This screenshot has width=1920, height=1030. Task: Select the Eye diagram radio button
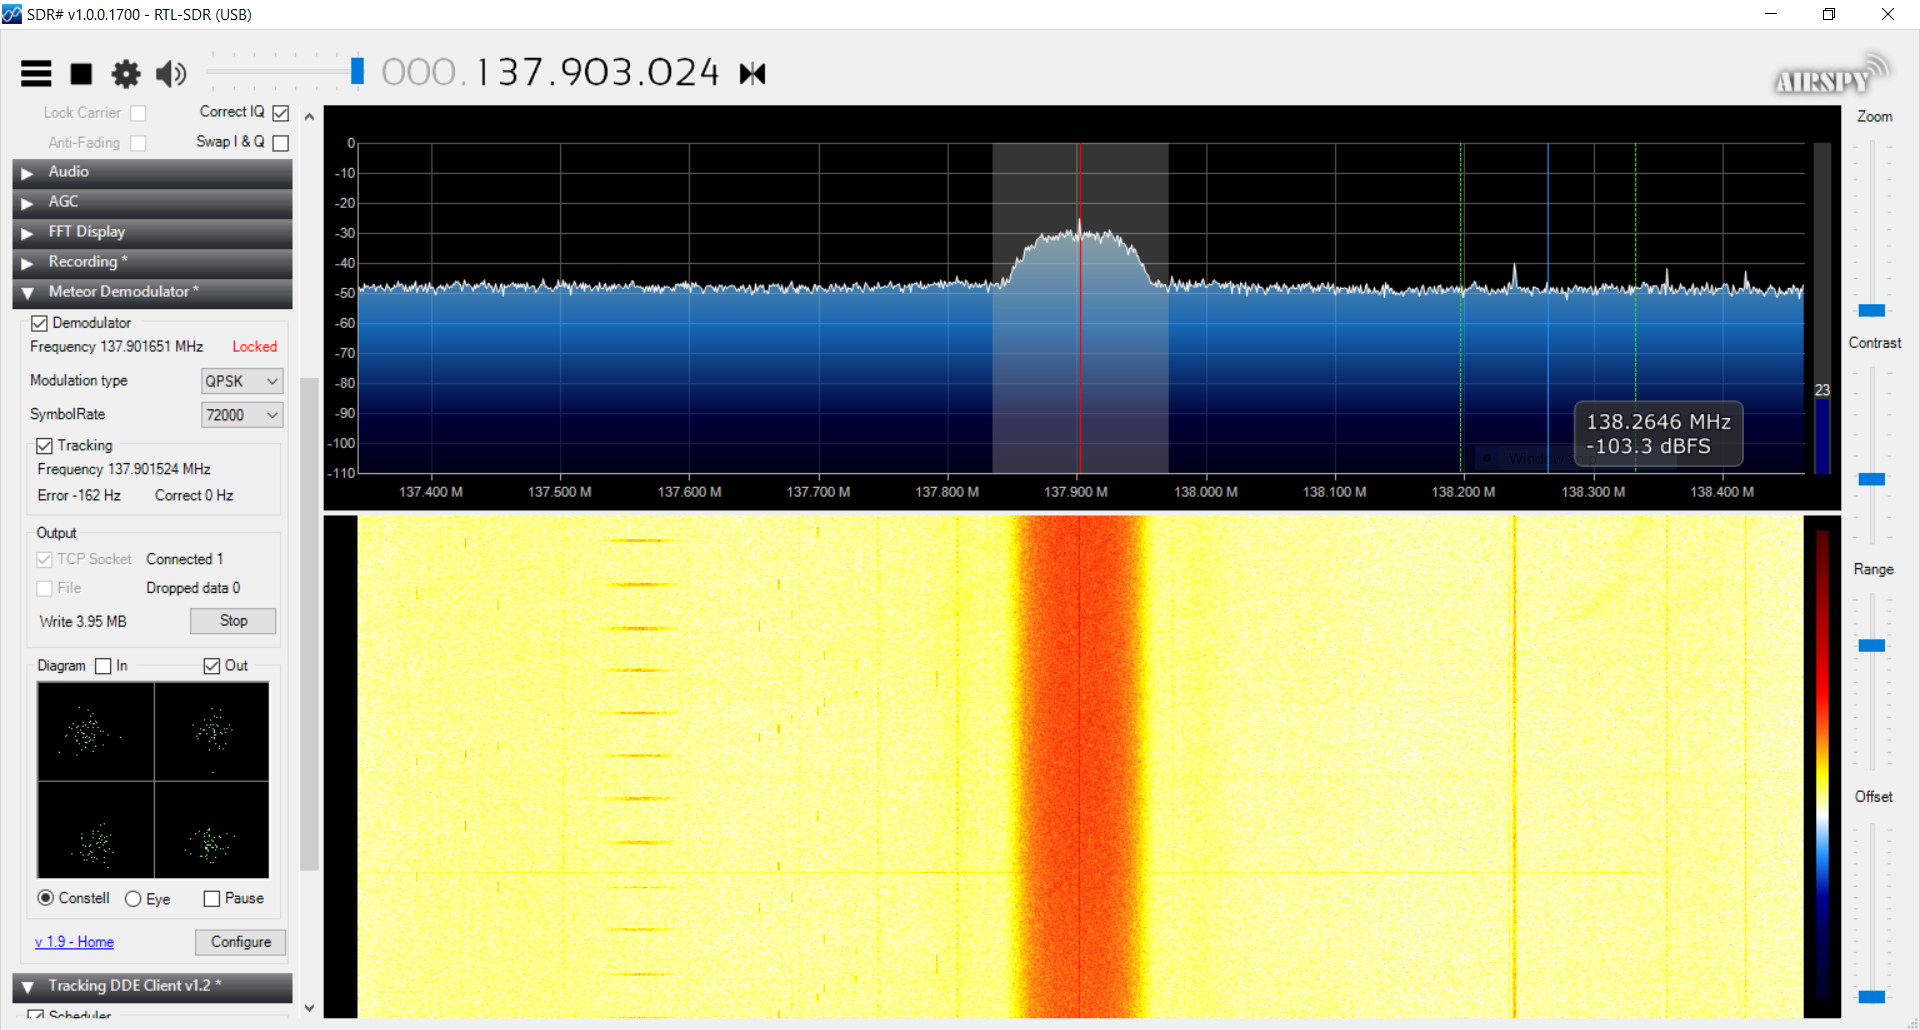click(133, 899)
